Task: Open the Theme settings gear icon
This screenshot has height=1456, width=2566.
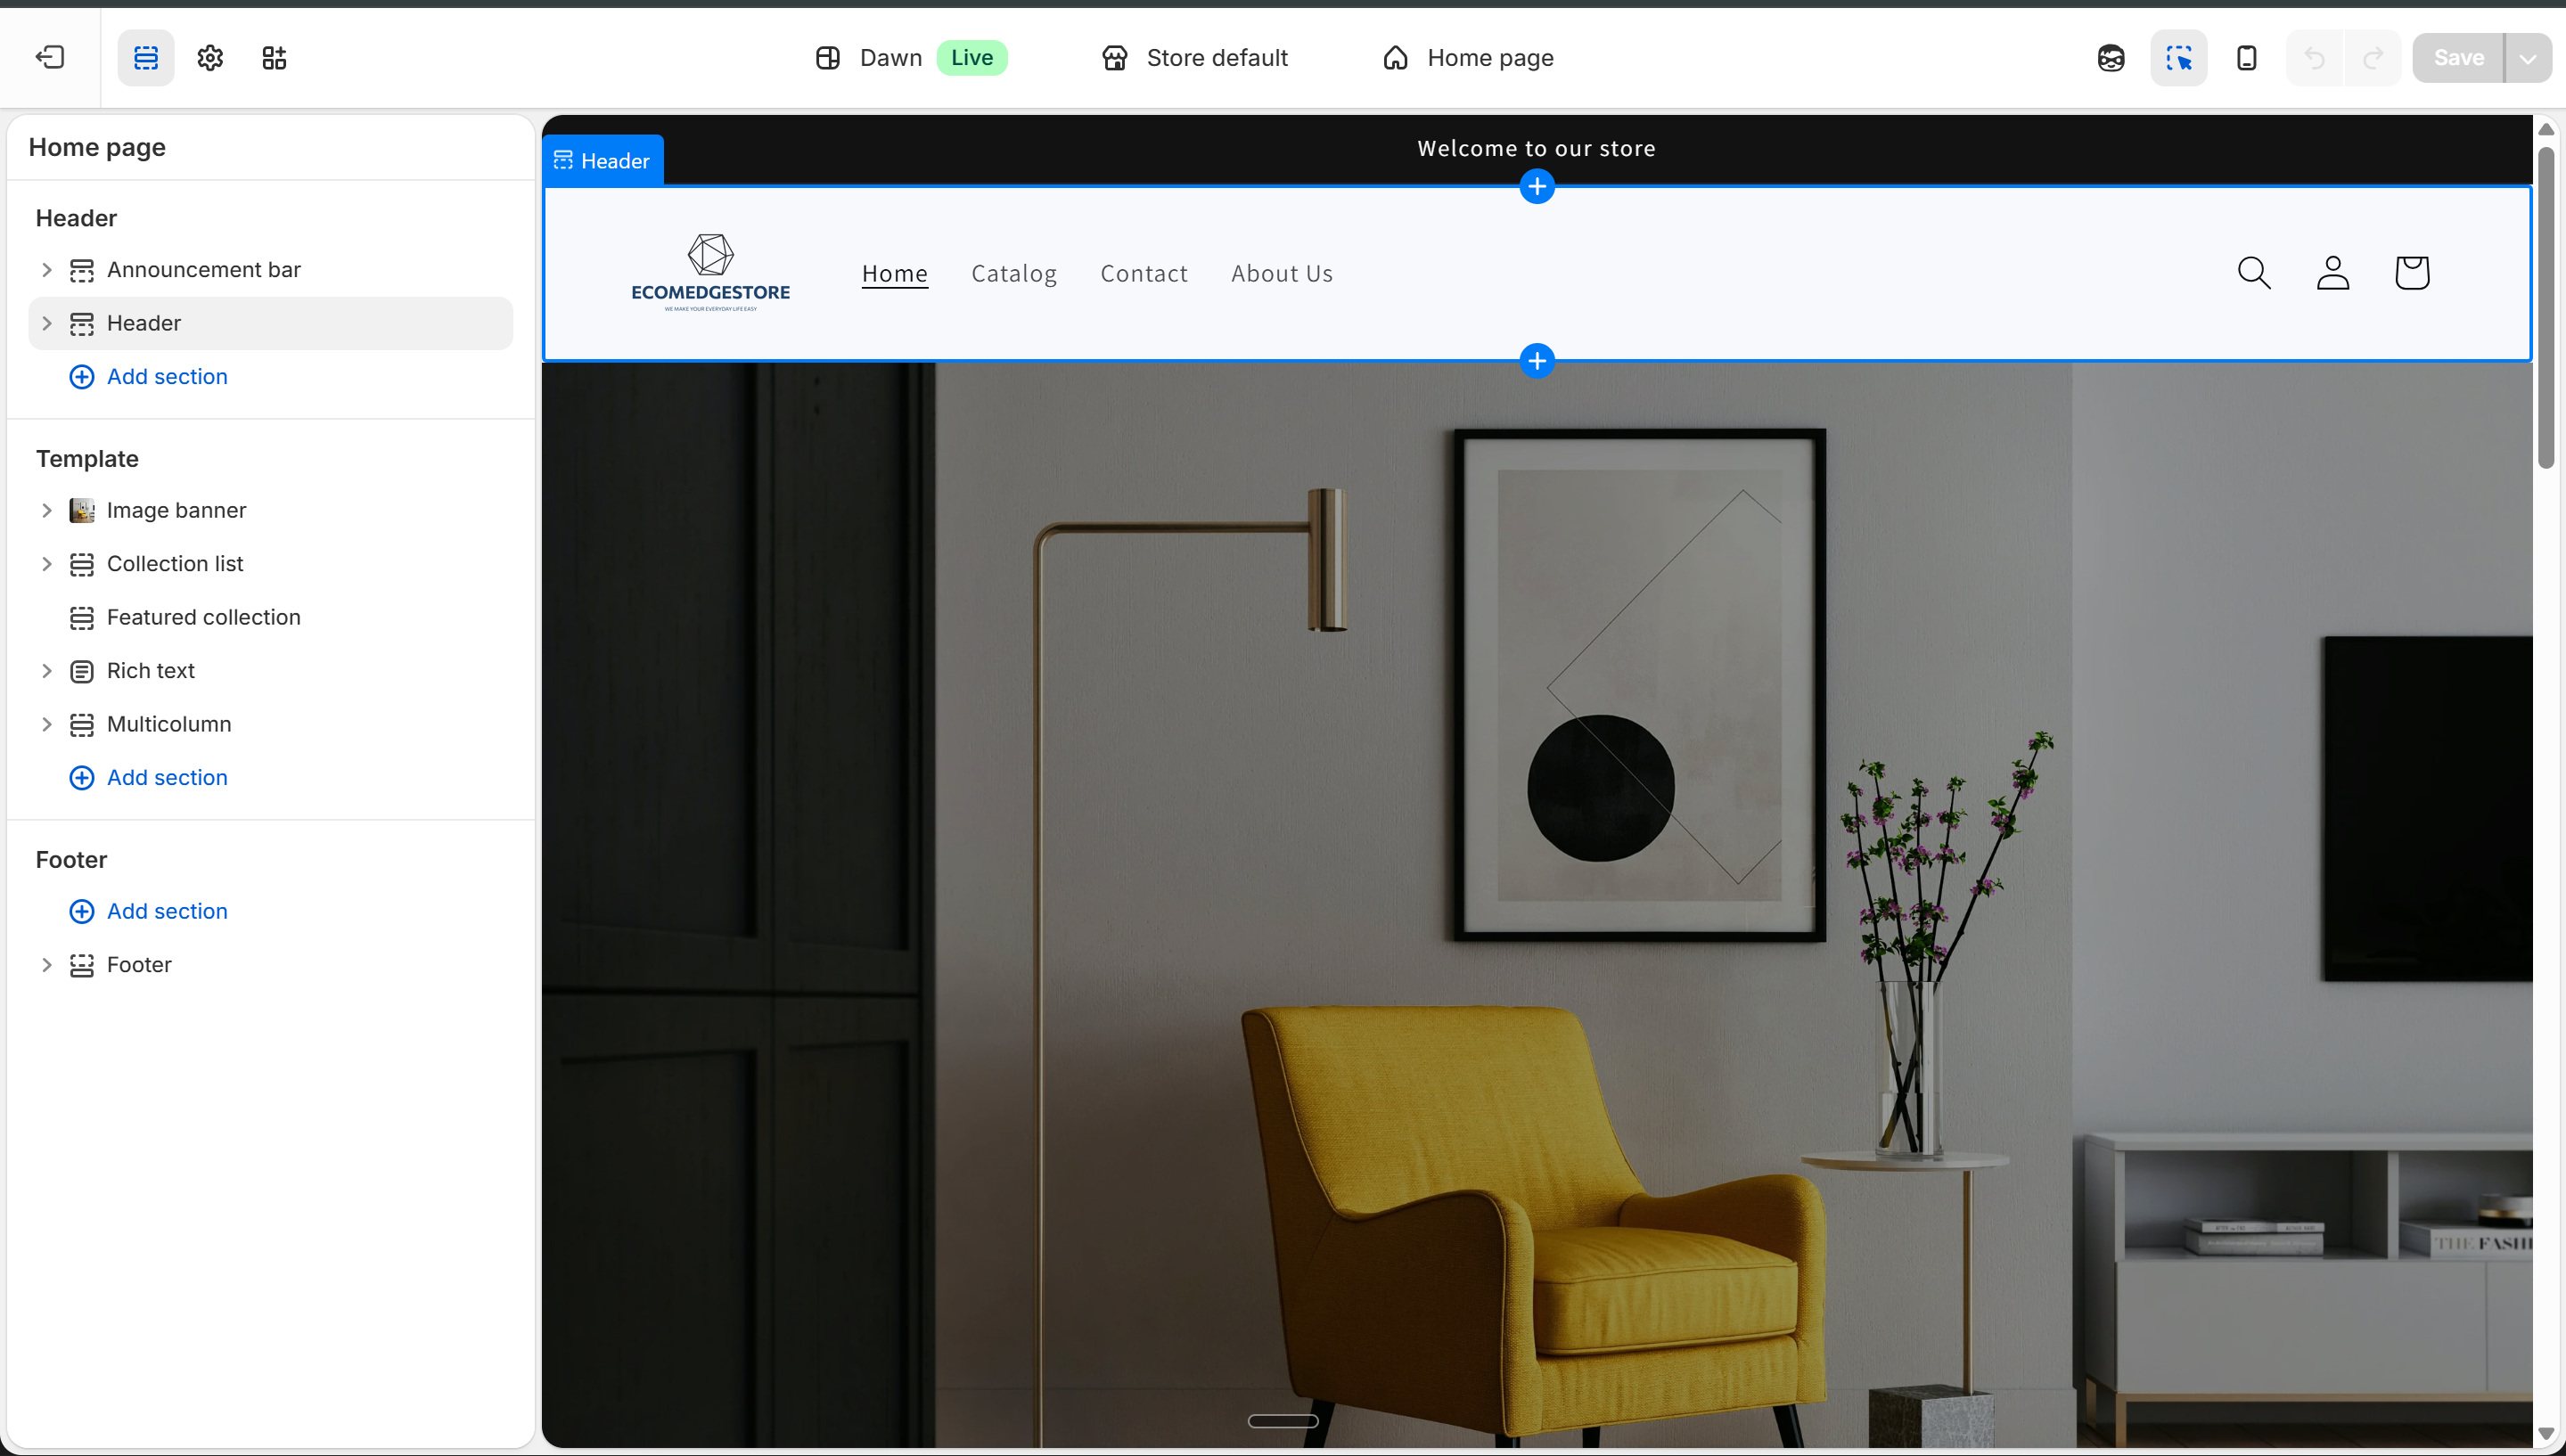Action: pyautogui.click(x=209, y=57)
